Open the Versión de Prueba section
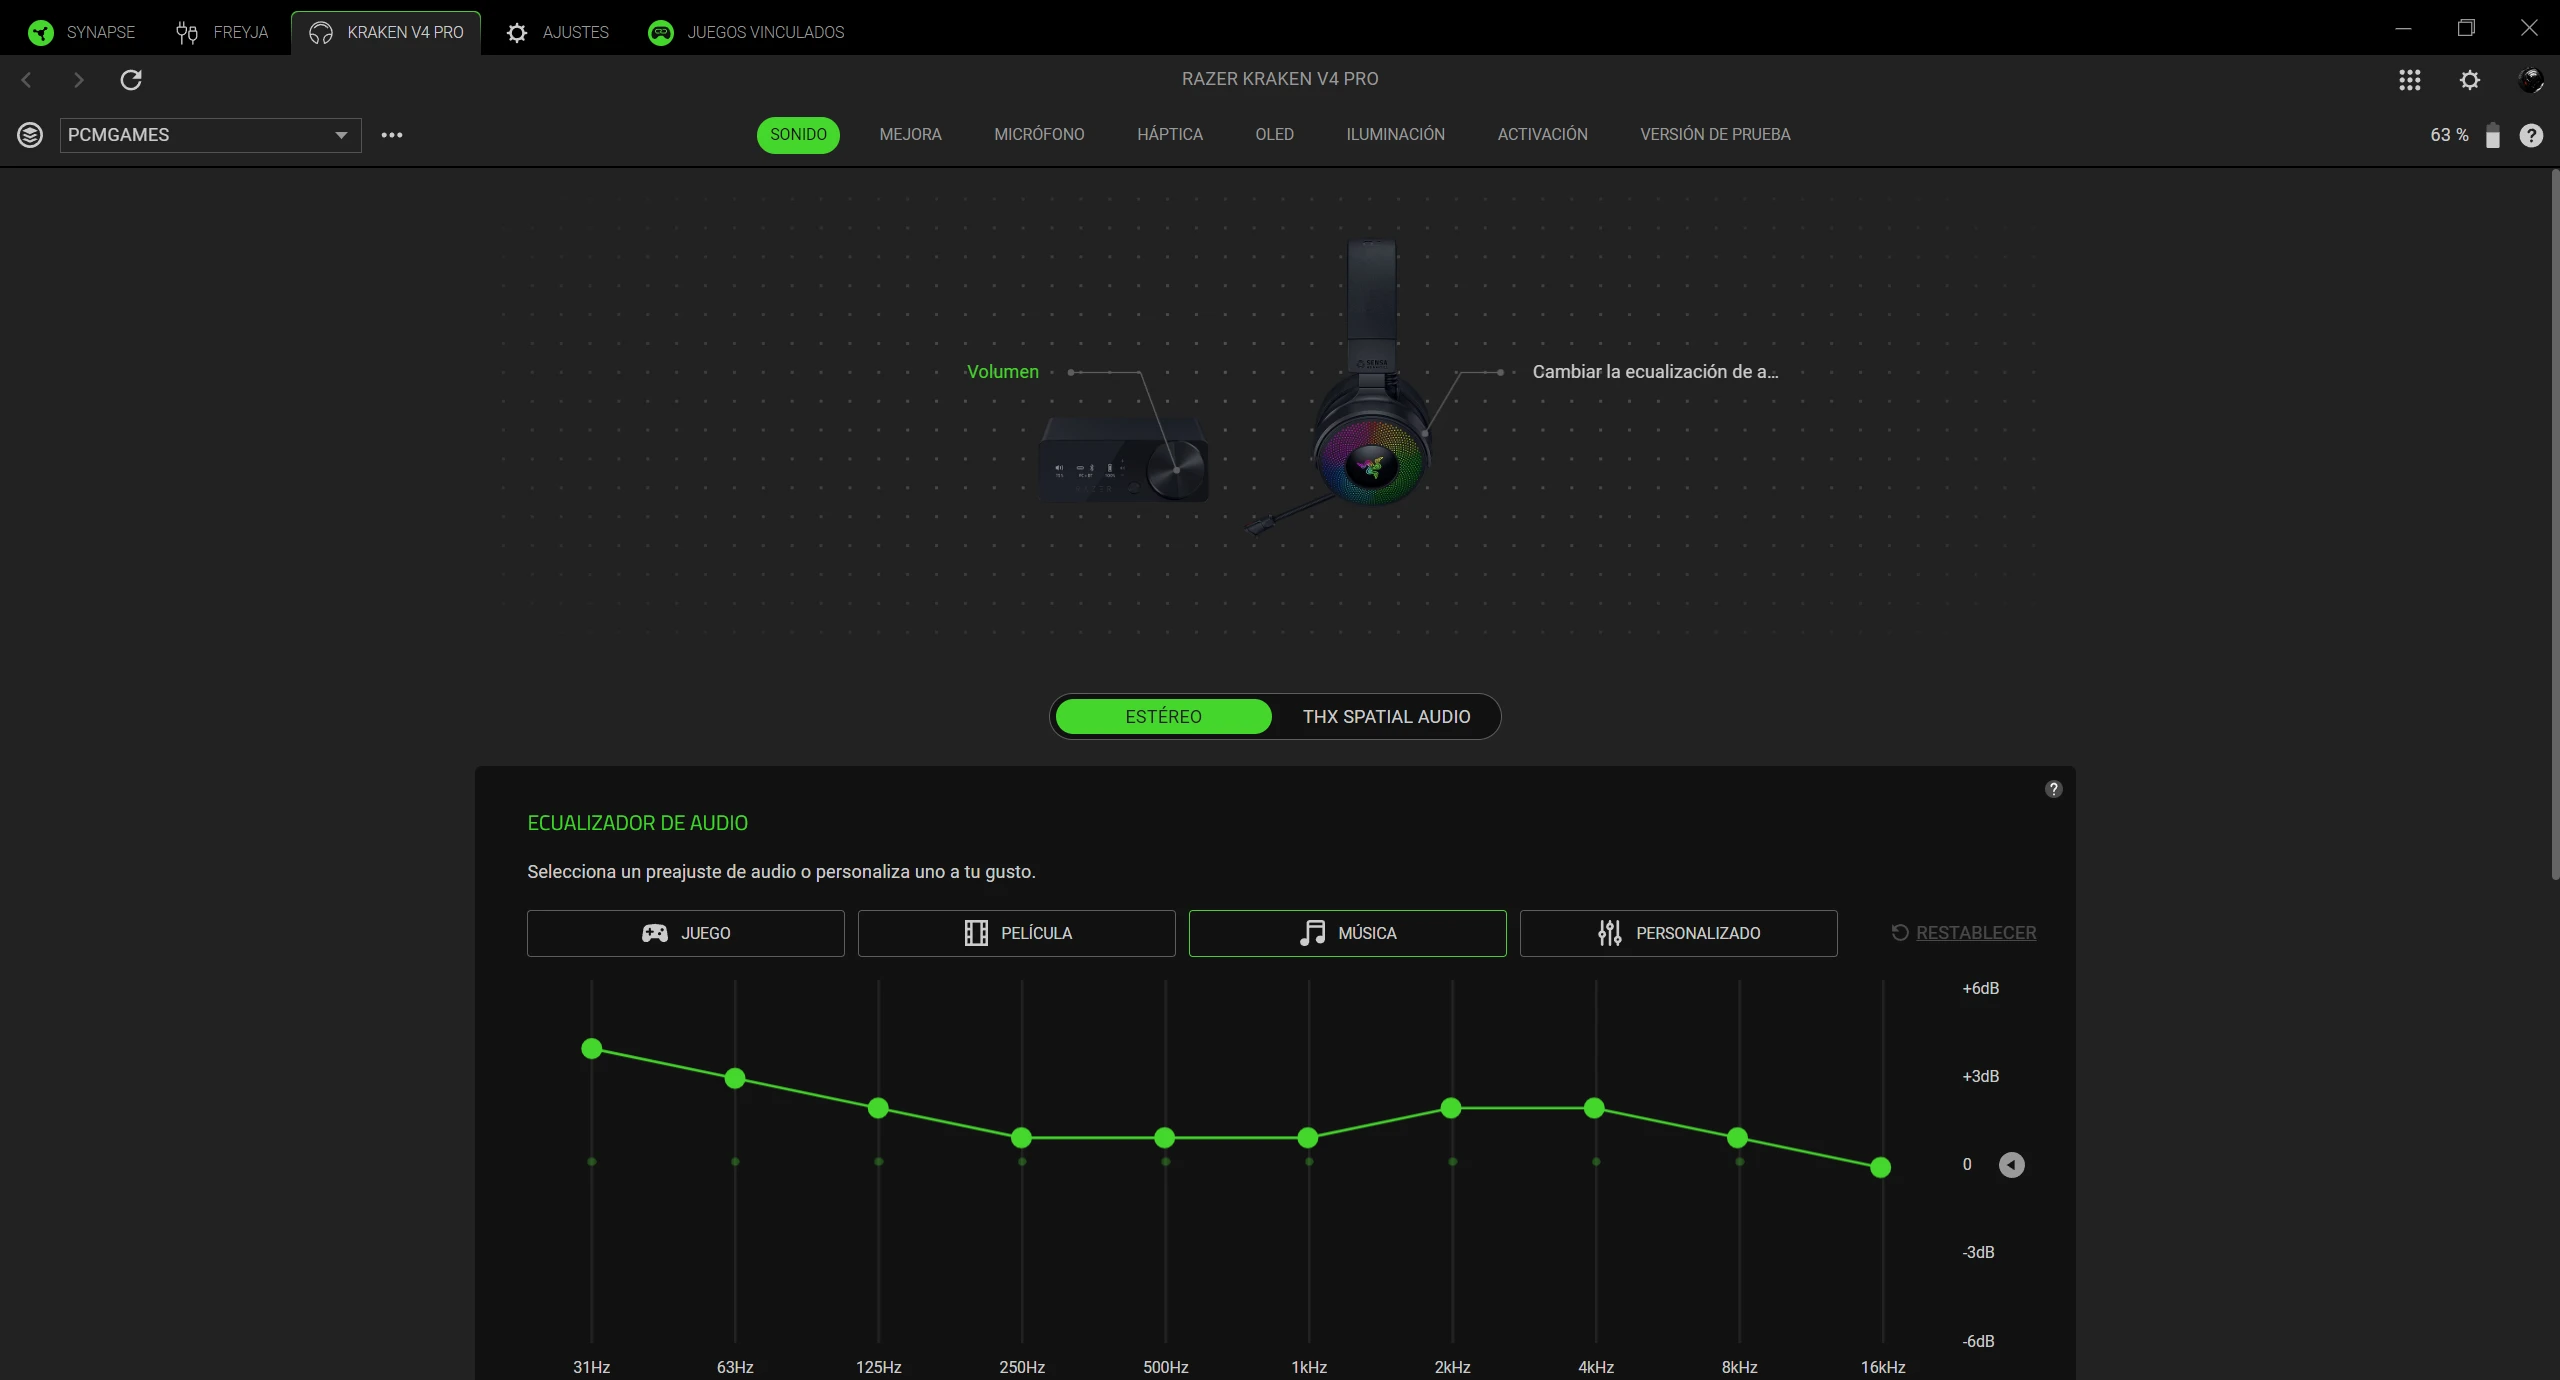Image resolution: width=2560 pixels, height=1380 pixels. point(1715,135)
